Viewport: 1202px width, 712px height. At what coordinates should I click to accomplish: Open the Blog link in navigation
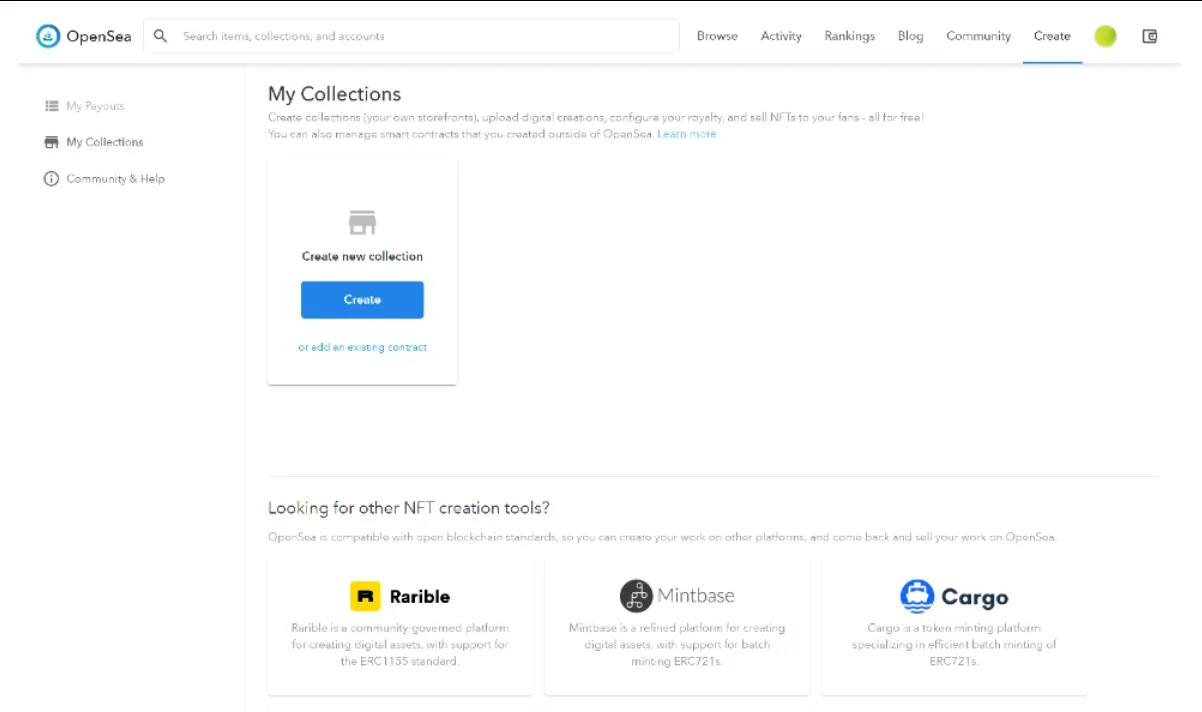911,36
